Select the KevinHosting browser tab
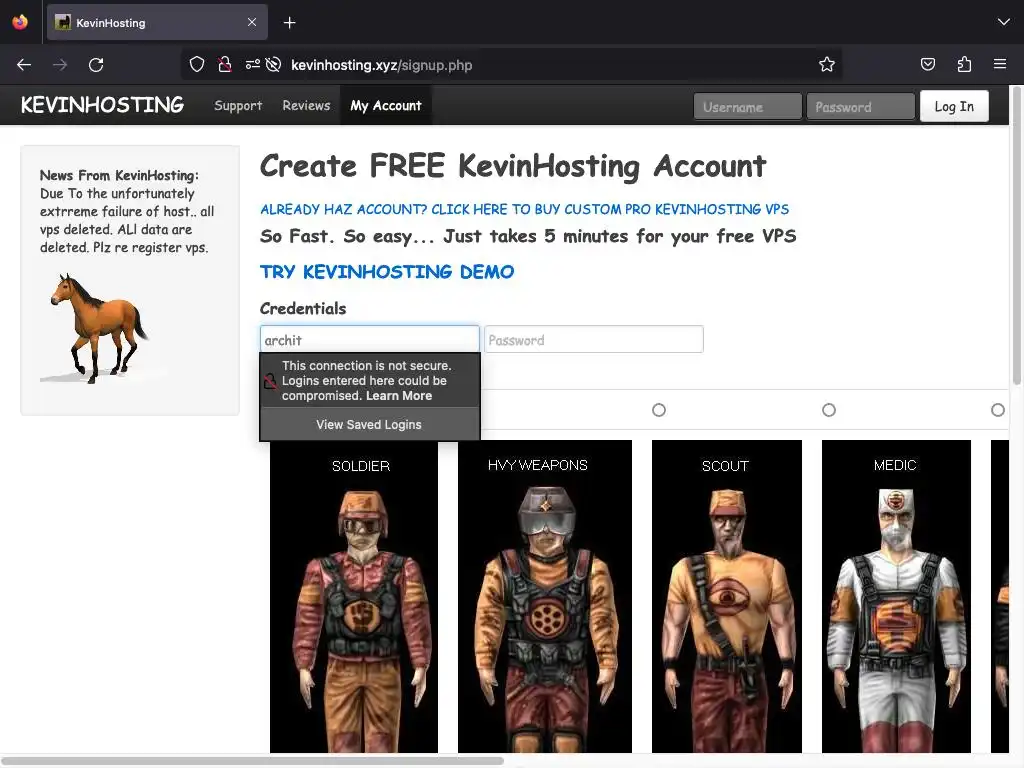The height and width of the screenshot is (768, 1024). [x=157, y=22]
